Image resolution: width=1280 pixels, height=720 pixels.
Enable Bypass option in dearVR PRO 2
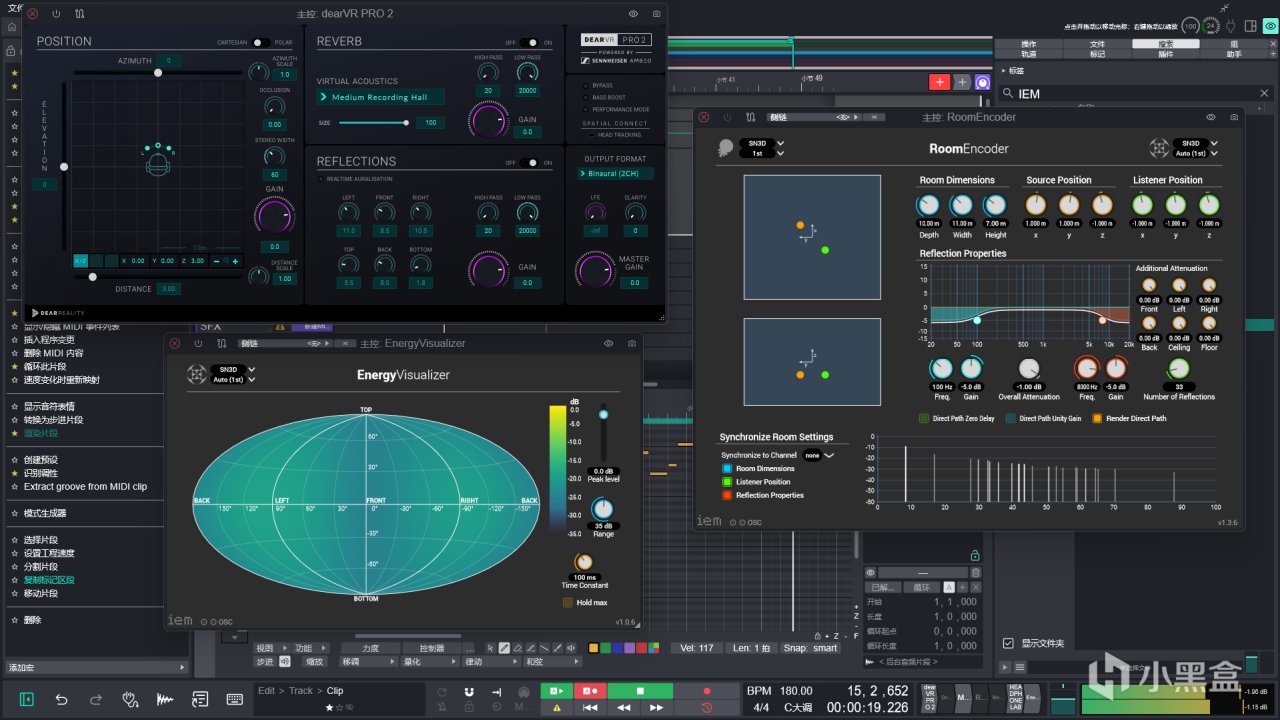click(x=586, y=85)
